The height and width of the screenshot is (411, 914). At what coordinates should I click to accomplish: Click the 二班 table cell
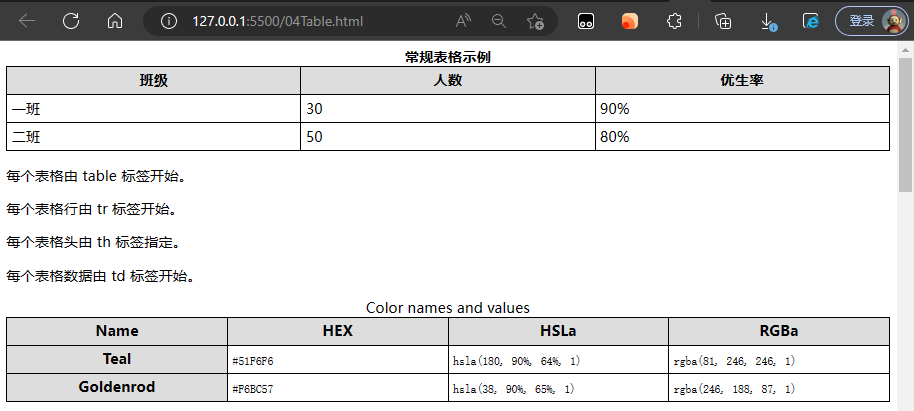(153, 136)
